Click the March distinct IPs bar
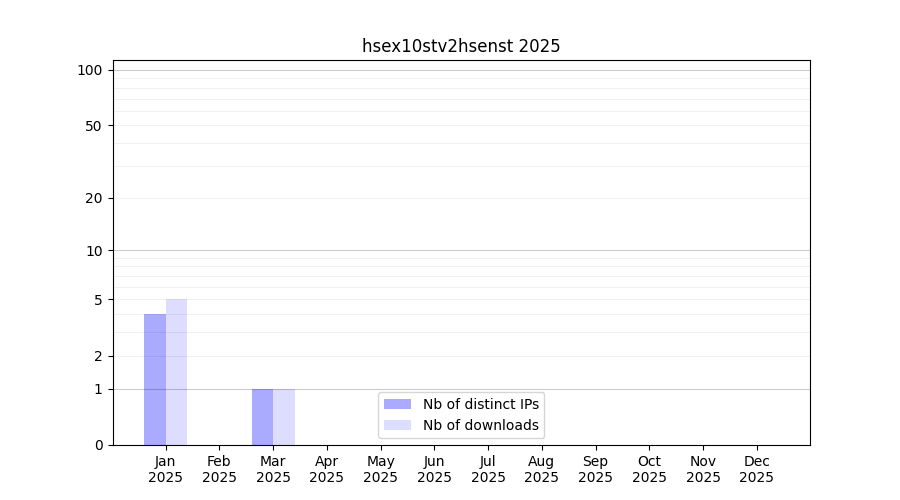Image resolution: width=900 pixels, height=500 pixels. click(262, 417)
